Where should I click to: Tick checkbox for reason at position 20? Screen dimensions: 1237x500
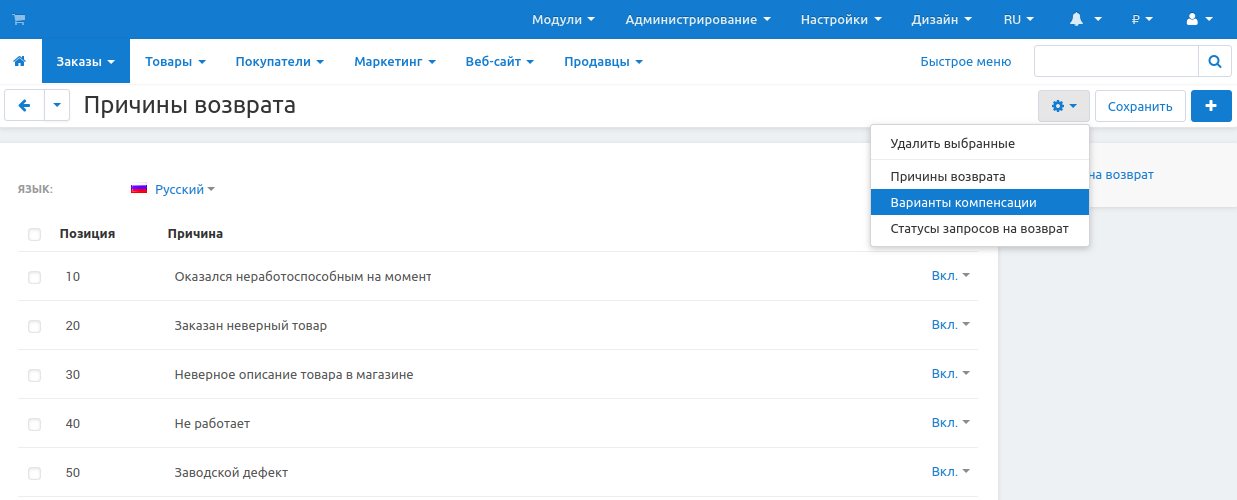tap(35, 326)
